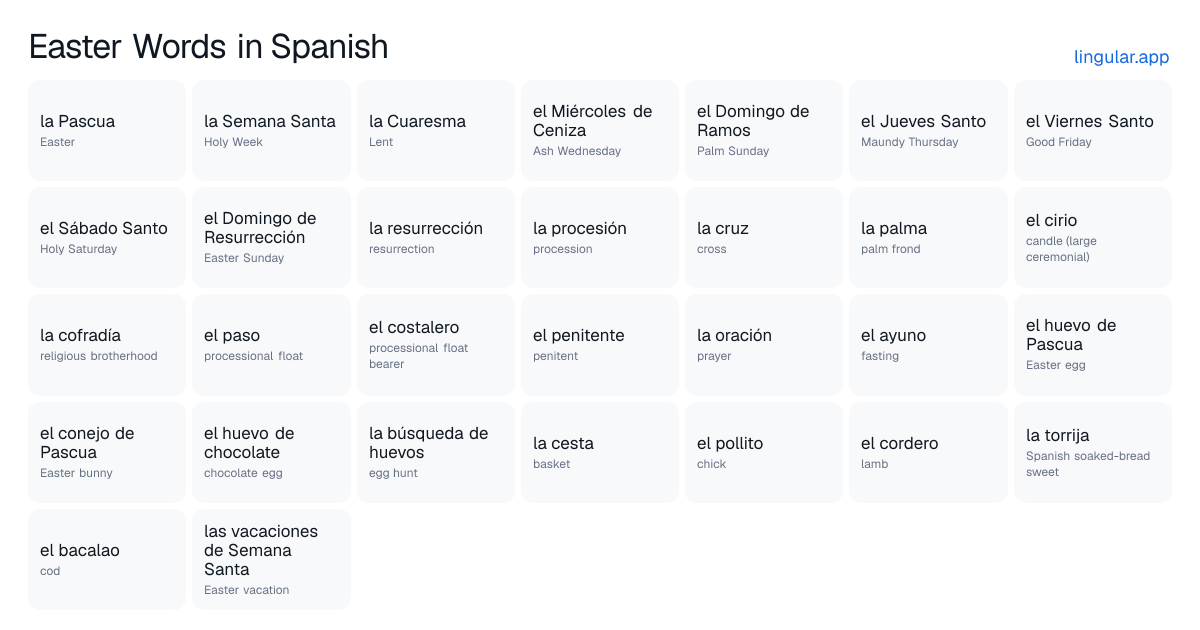
Task: Select the 'el ayuno' fasting card
Action: [x=928, y=344]
